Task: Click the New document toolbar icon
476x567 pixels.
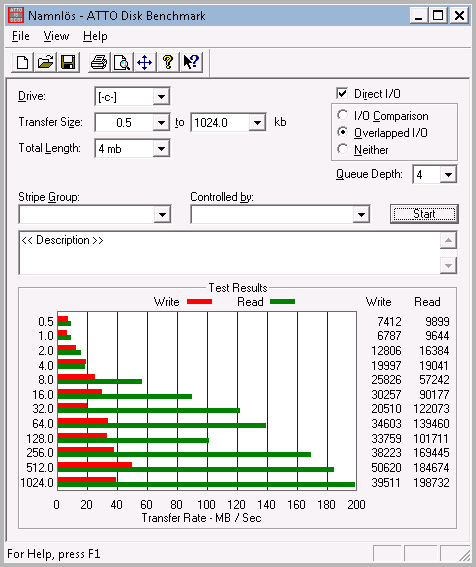Action: point(22,62)
